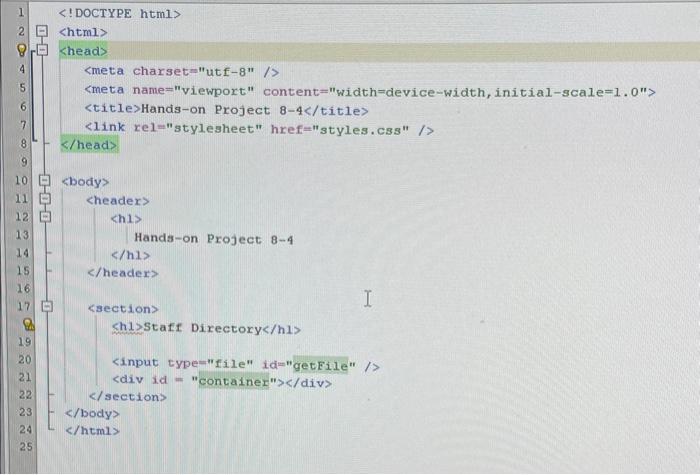Click the heading text on line 13

tap(214, 239)
